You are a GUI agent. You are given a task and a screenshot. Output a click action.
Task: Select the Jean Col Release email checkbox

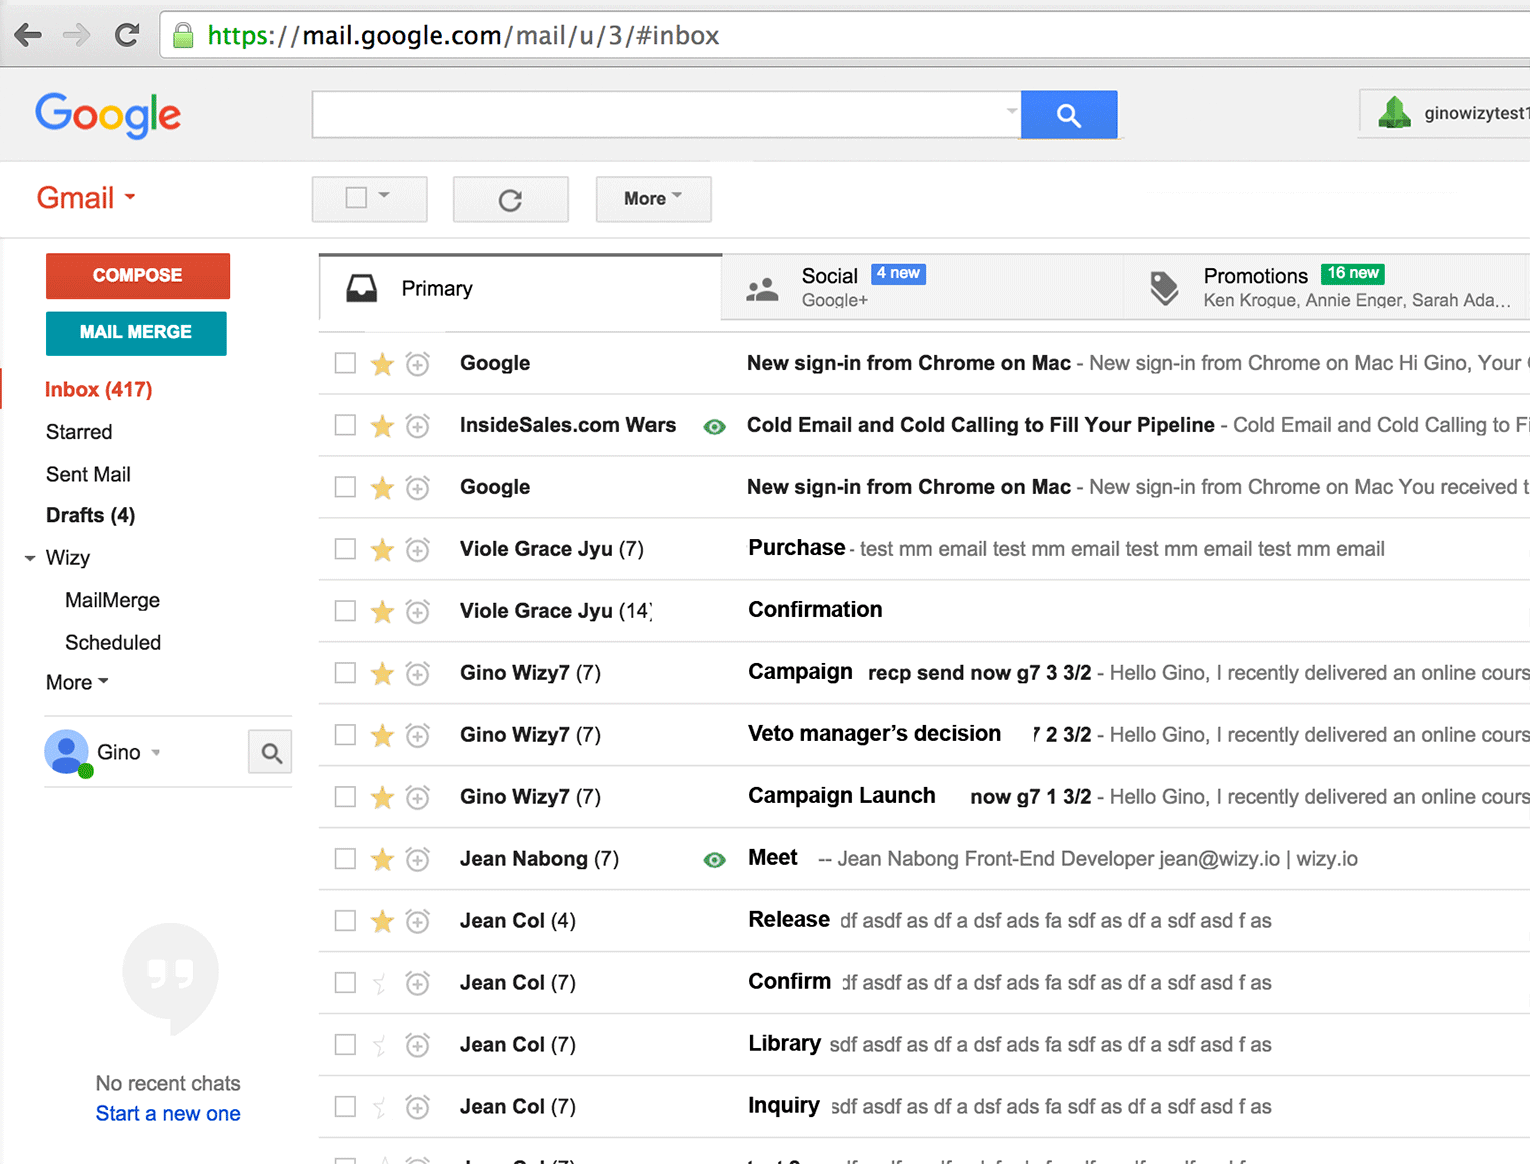pyautogui.click(x=345, y=921)
